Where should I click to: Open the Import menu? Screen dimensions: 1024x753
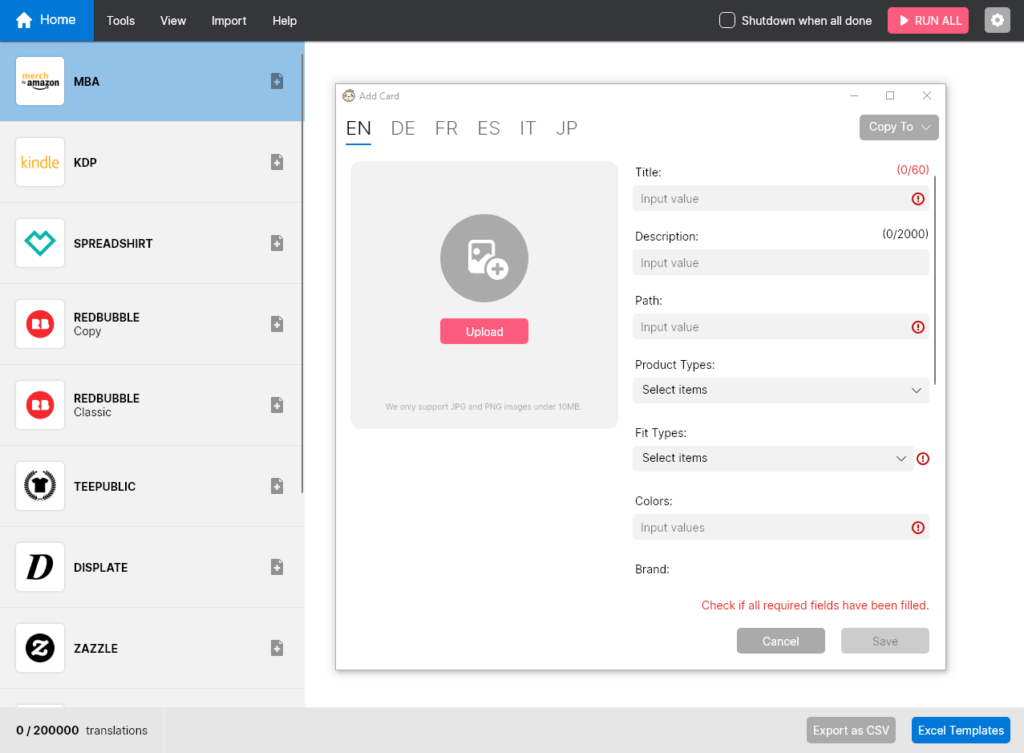229,21
